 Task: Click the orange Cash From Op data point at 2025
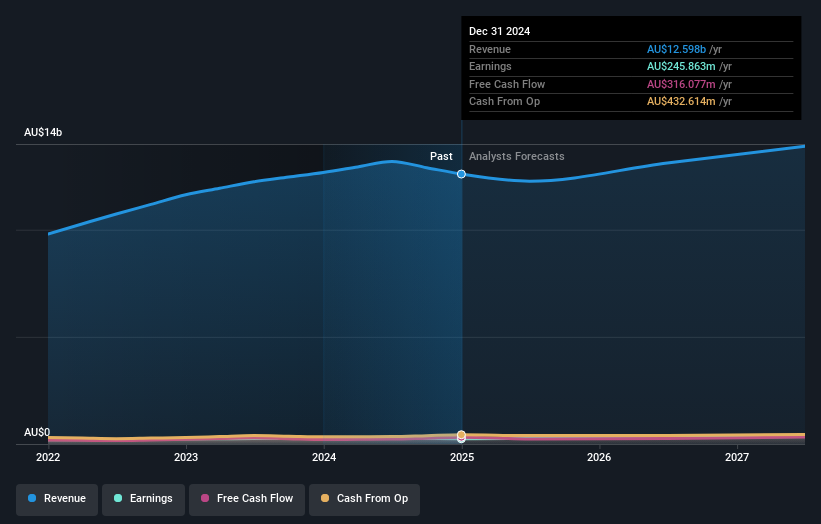461,434
